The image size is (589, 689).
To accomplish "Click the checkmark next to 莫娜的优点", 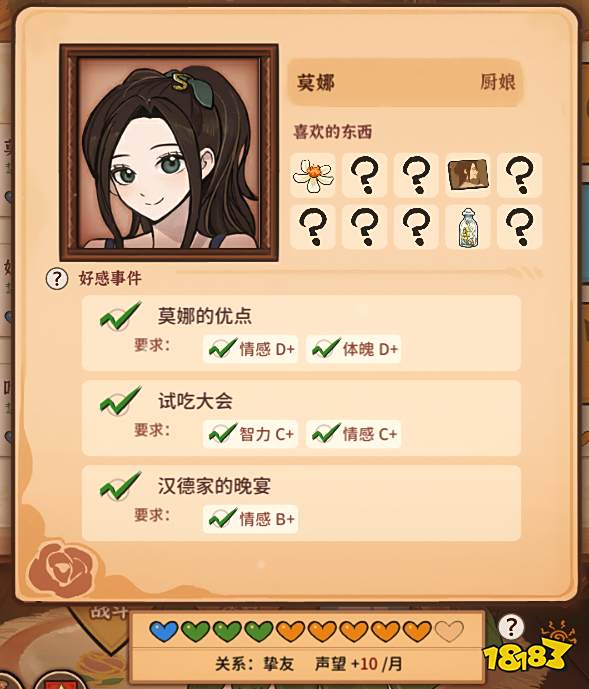I will (120, 315).
